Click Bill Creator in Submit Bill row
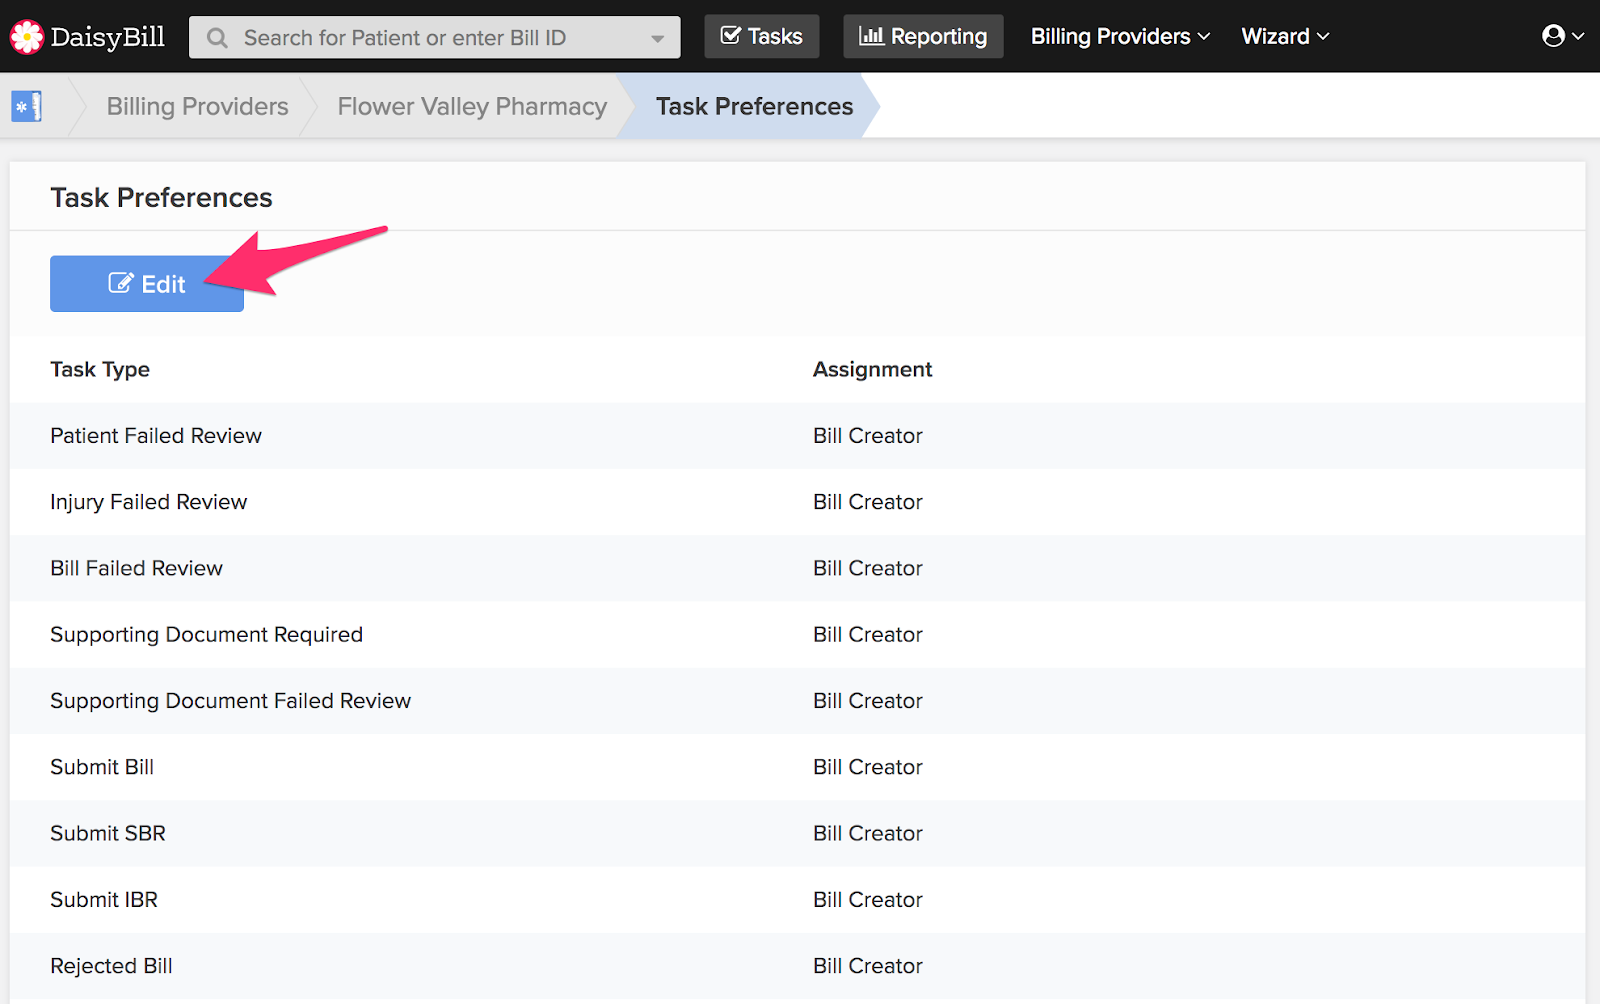This screenshot has height=1004, width=1600. coord(868,767)
